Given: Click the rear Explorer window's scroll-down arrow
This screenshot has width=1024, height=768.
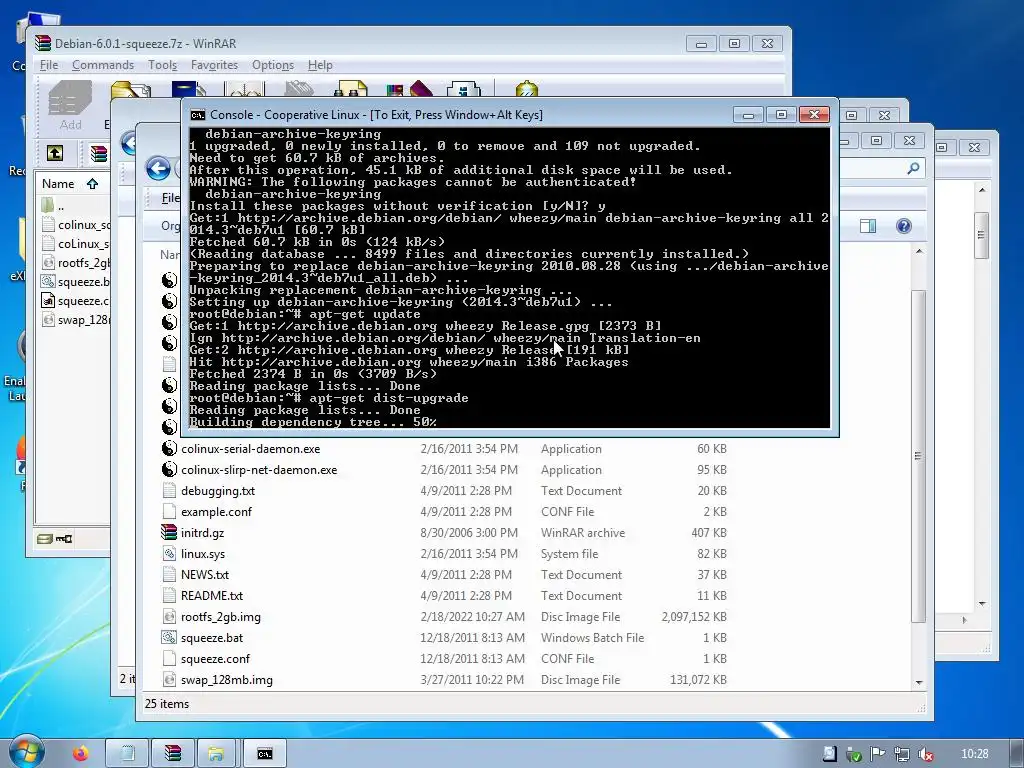Looking at the screenshot, I should click(x=981, y=604).
